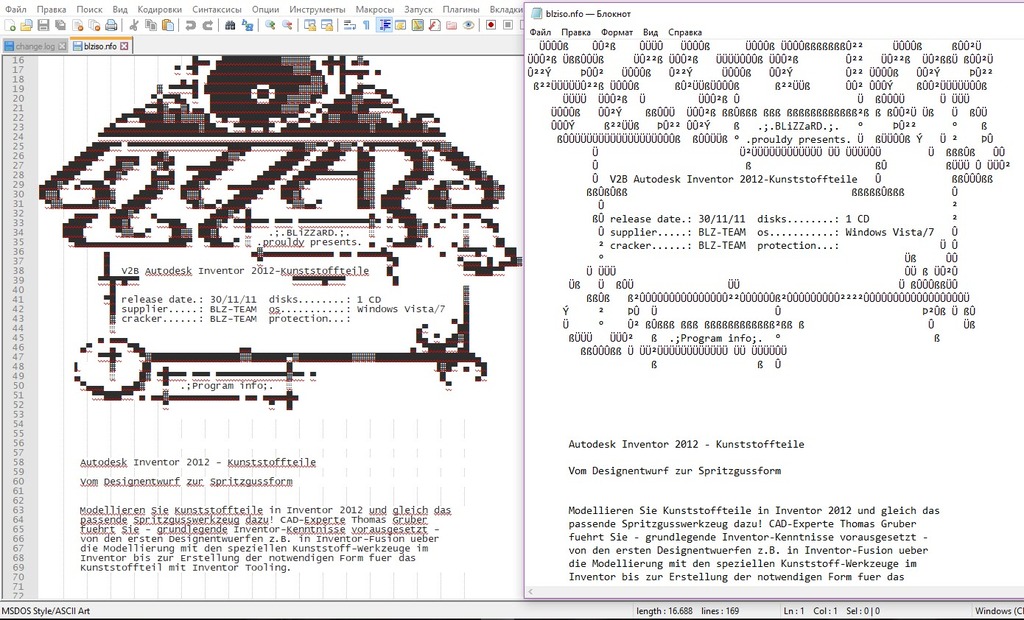This screenshot has width=1024, height=620.
Task: Undo the last action
Action: 190,25
